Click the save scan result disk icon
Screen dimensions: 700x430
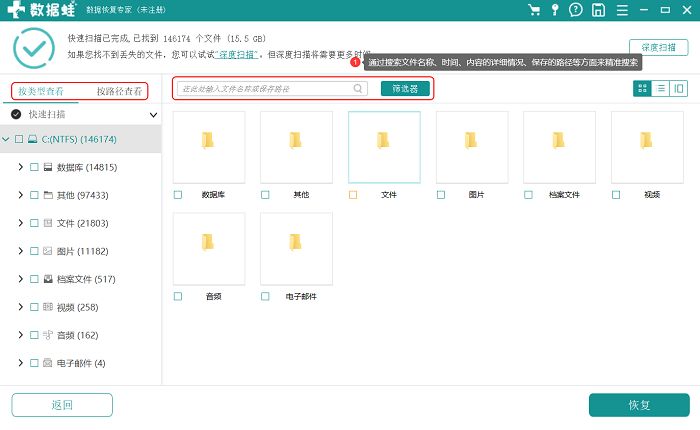(598, 10)
